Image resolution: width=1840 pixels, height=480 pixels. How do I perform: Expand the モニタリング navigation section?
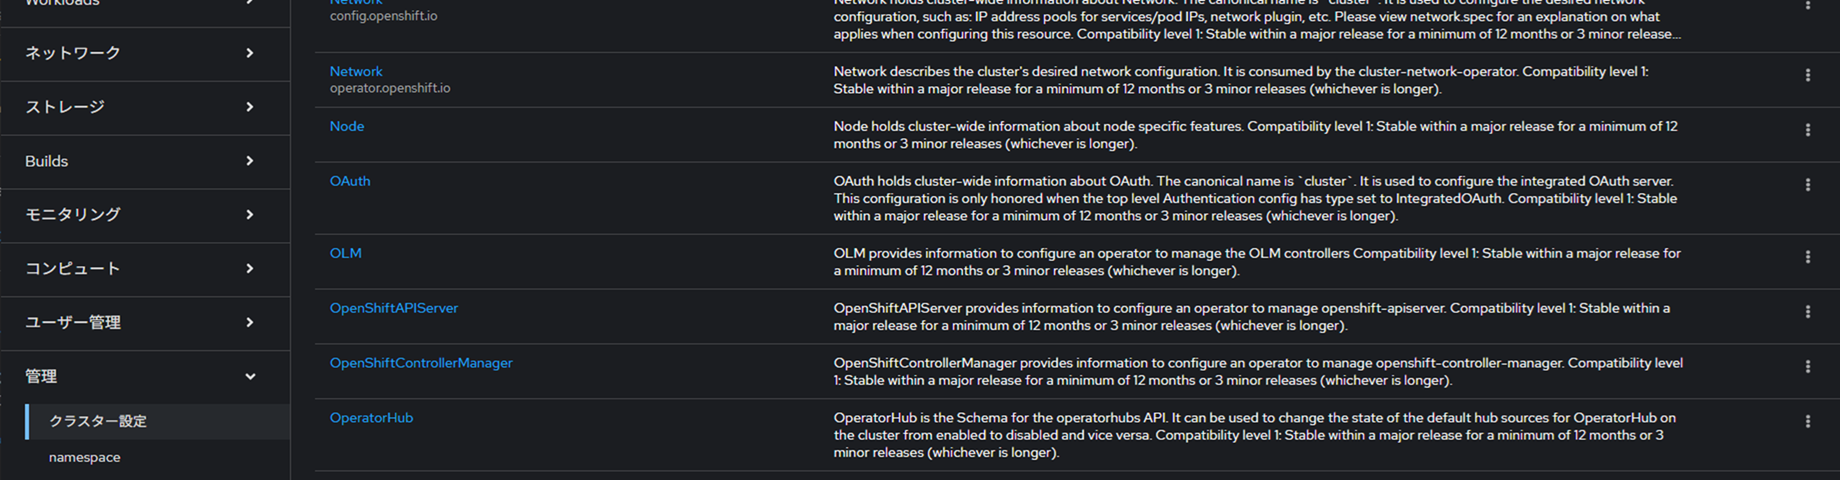tap(140, 215)
